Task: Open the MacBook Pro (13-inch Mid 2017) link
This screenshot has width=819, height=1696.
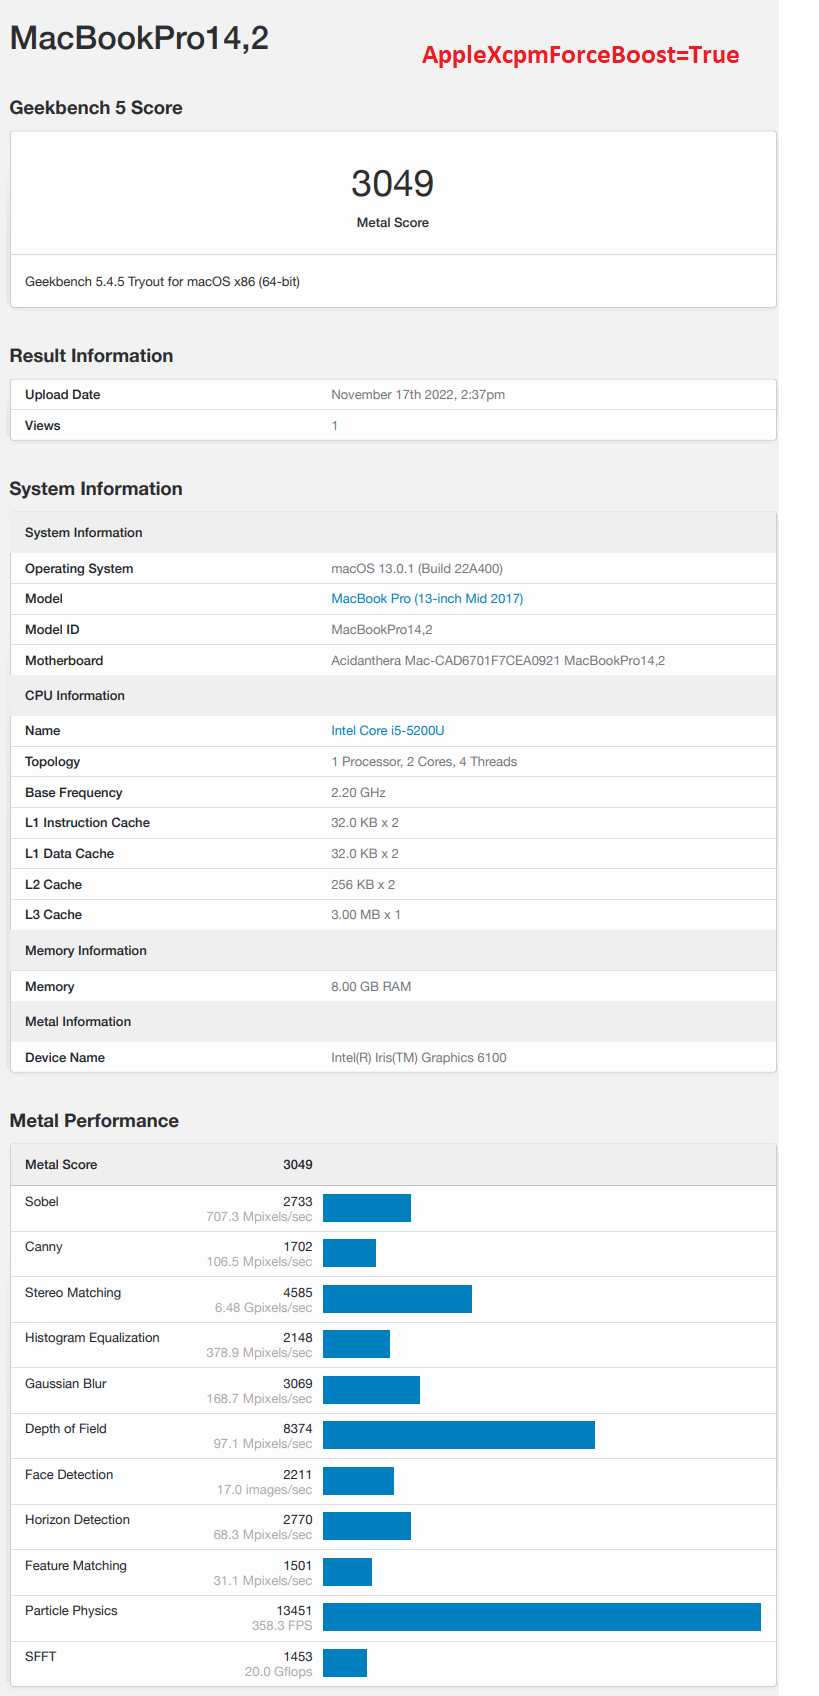Action: 427,598
